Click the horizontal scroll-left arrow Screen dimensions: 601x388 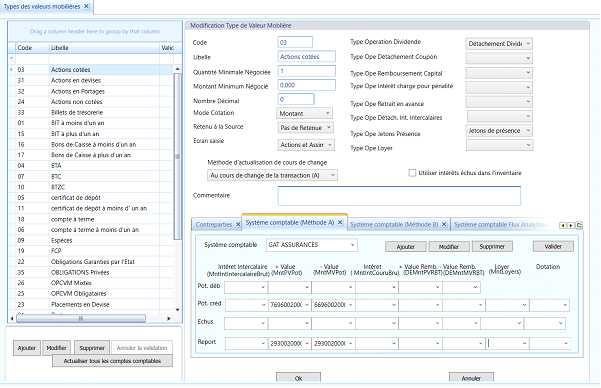(x=12, y=319)
